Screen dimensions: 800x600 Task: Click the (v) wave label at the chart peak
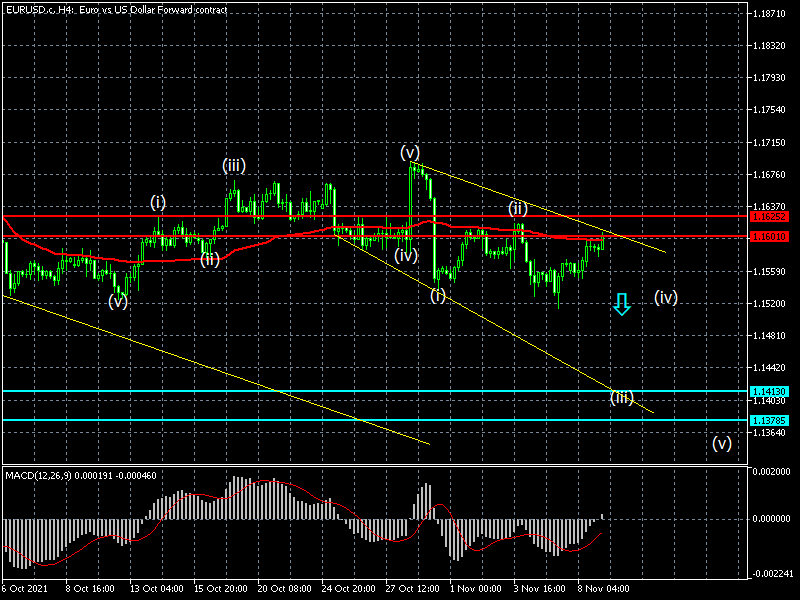410,152
